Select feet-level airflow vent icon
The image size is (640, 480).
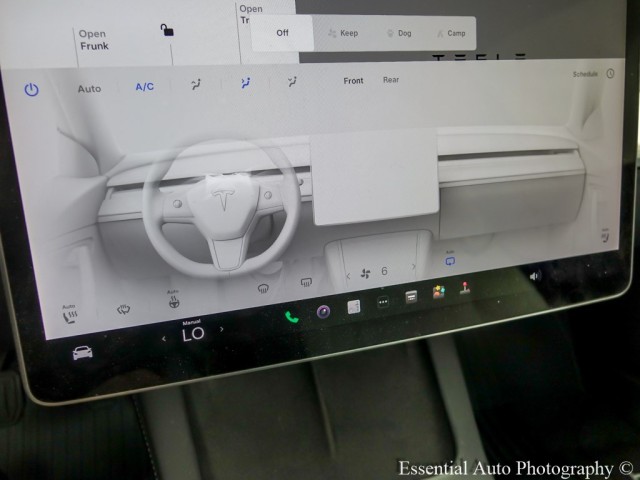coord(292,82)
